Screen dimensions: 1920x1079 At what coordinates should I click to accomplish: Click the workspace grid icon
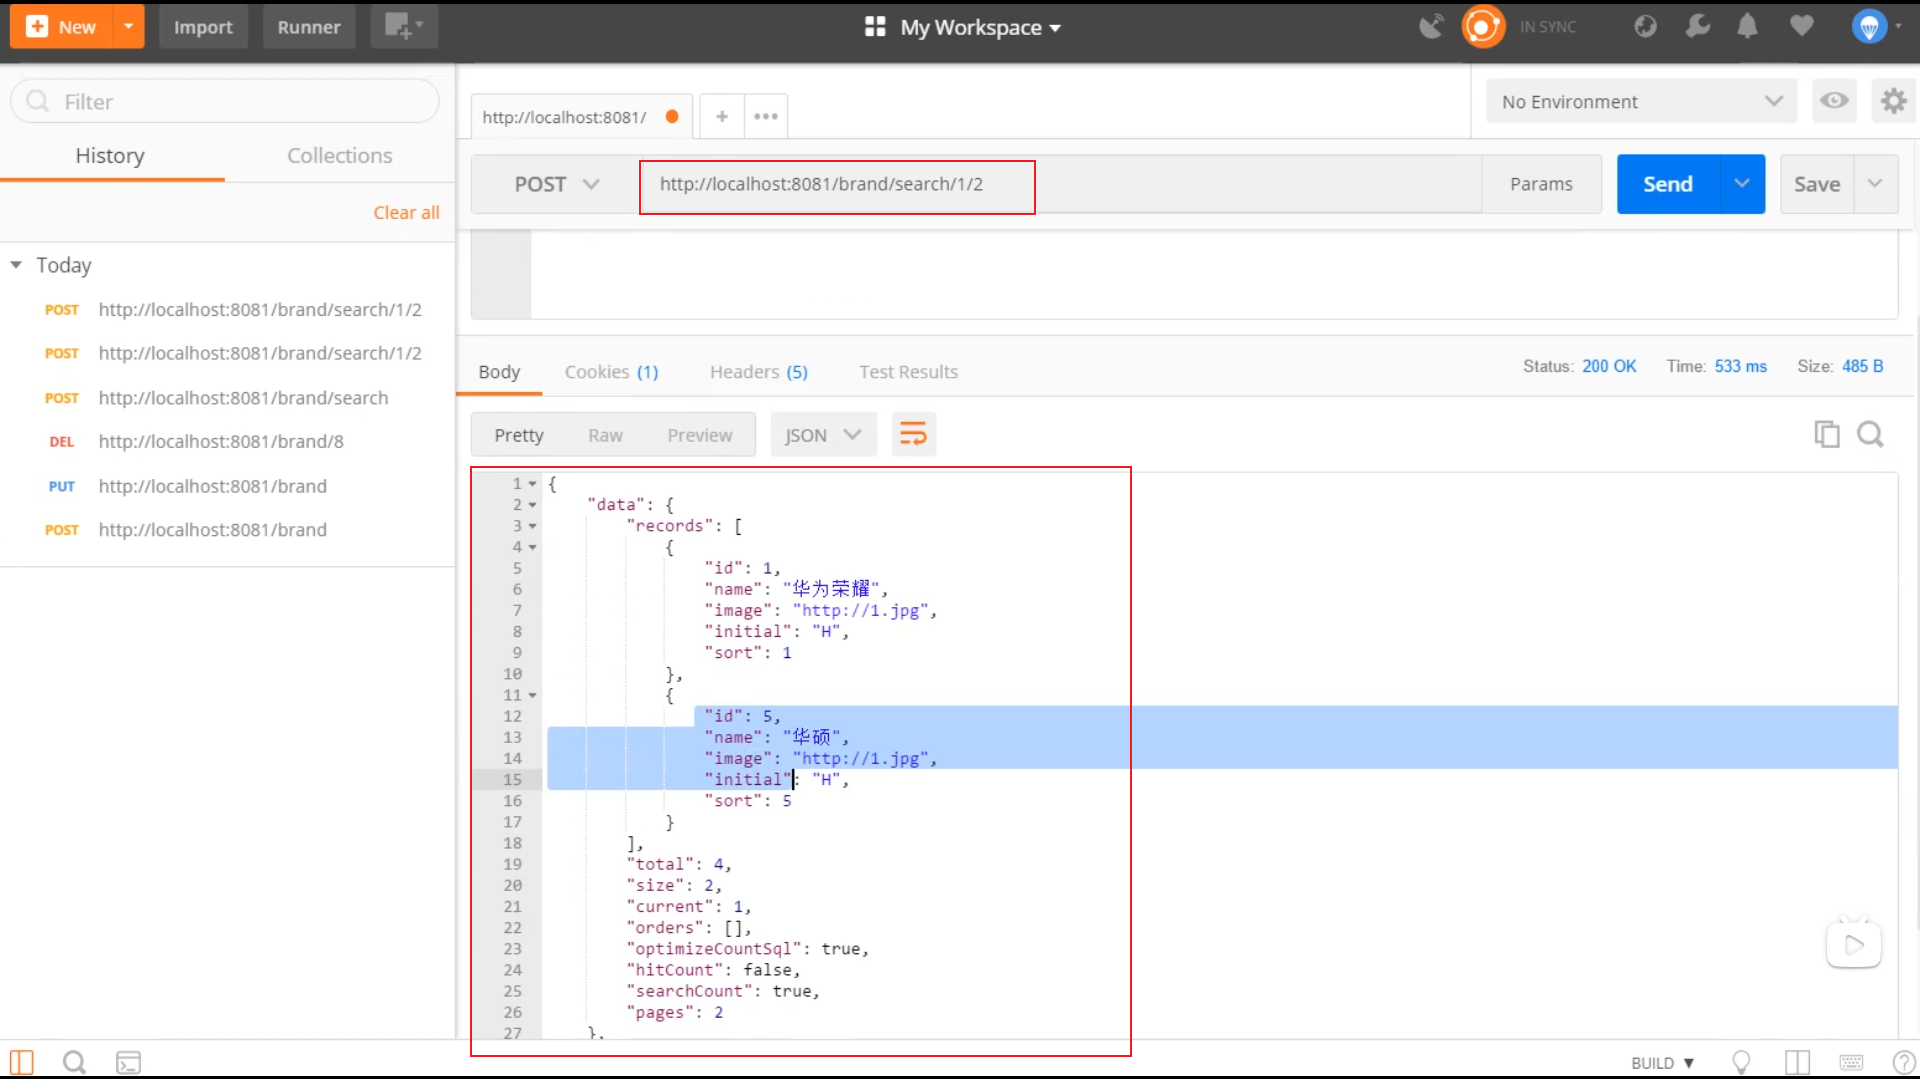click(875, 27)
